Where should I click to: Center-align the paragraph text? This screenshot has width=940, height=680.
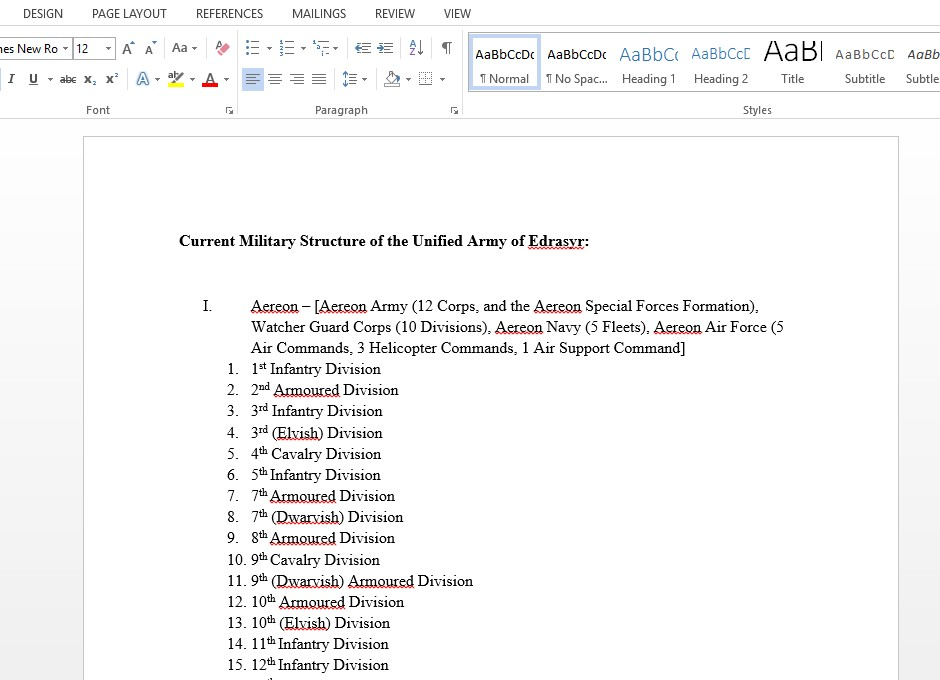coord(275,79)
